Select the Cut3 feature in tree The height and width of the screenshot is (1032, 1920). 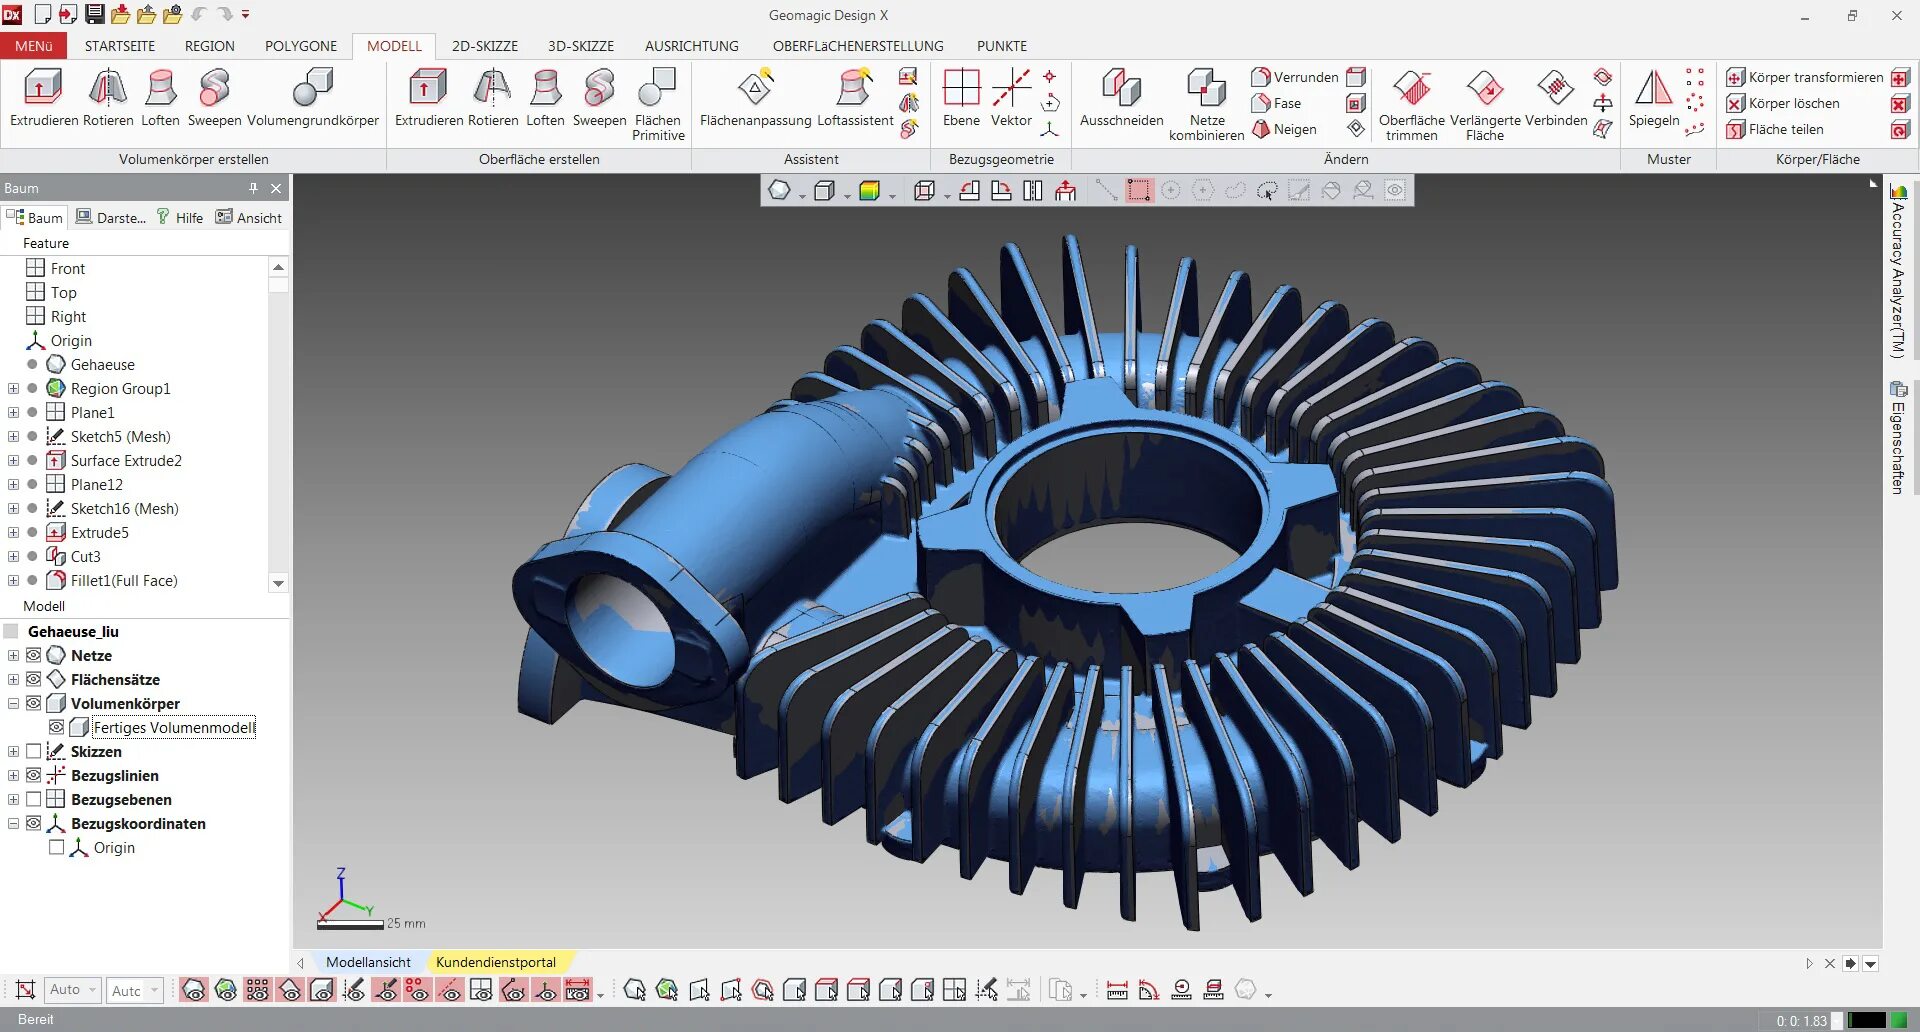coord(85,557)
